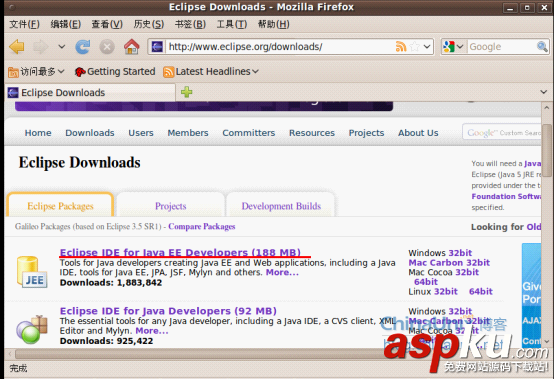Select the Eclipse Packages tab

pyautogui.click(x=60, y=205)
